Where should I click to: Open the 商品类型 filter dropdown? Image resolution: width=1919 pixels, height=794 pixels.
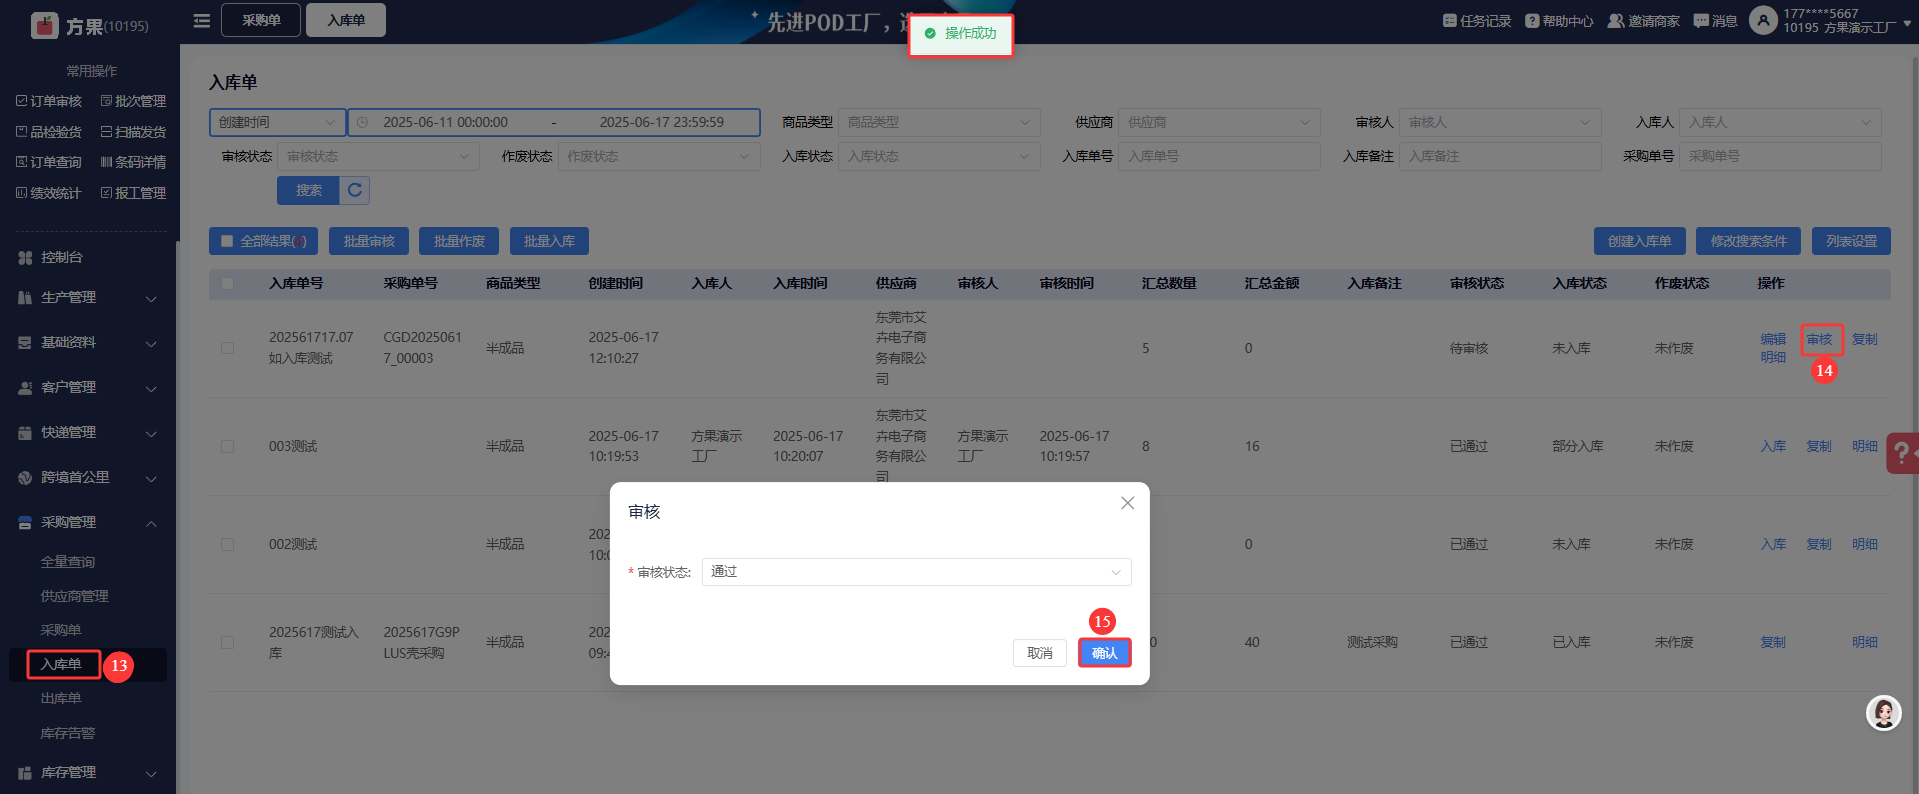coord(939,122)
